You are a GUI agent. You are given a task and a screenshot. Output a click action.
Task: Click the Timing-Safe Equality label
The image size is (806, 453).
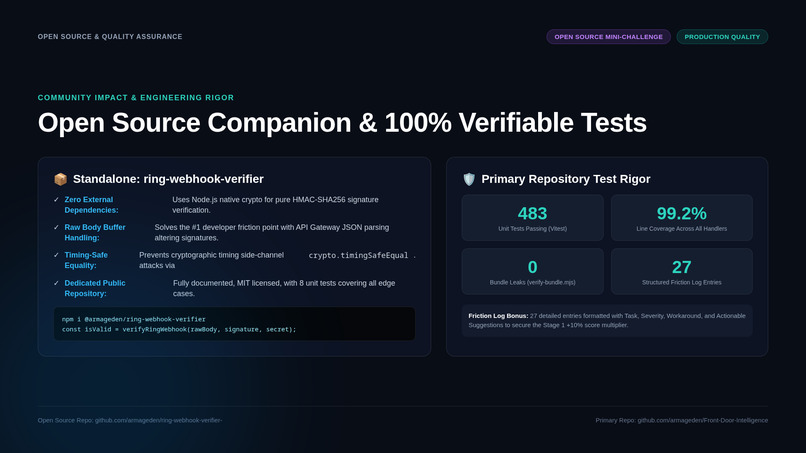pos(86,260)
